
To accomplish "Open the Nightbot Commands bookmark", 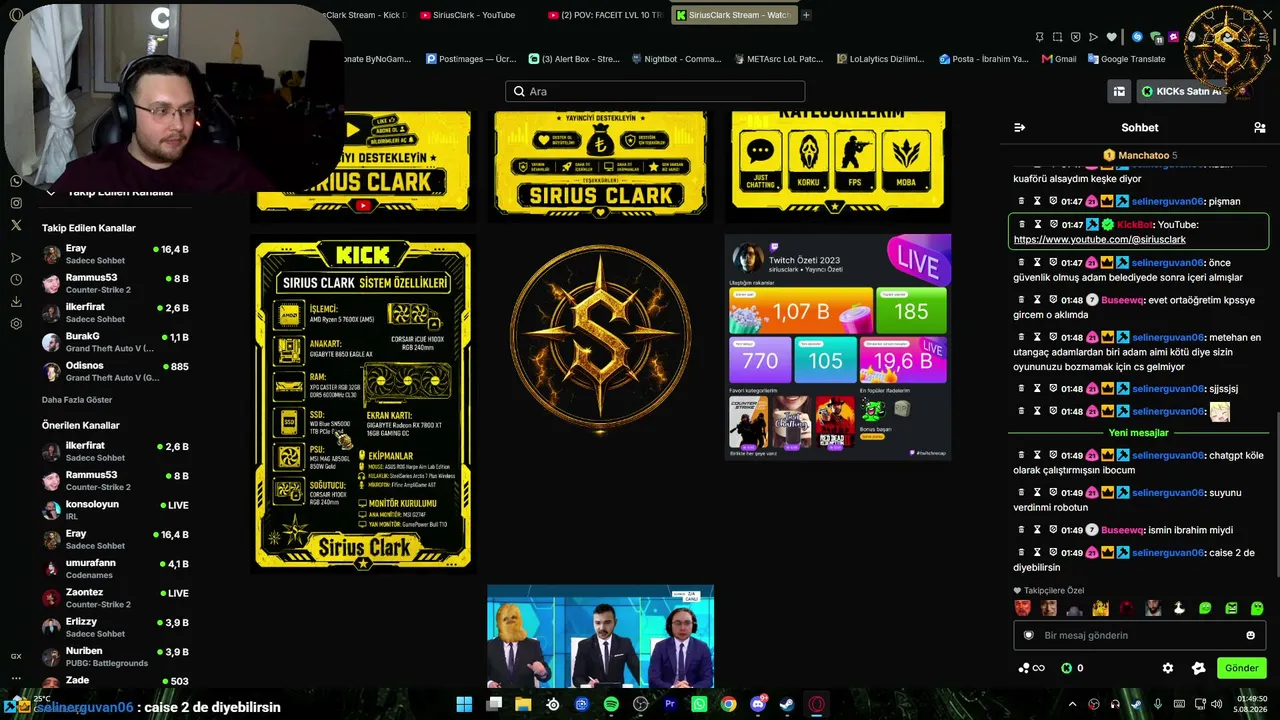I will tap(676, 59).
